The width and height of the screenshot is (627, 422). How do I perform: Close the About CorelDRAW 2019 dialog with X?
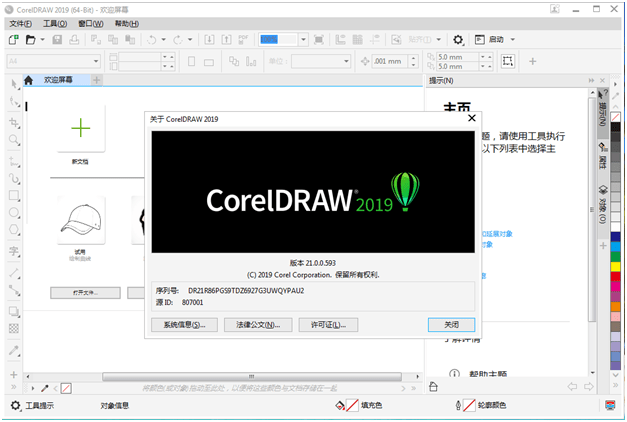coord(472,118)
